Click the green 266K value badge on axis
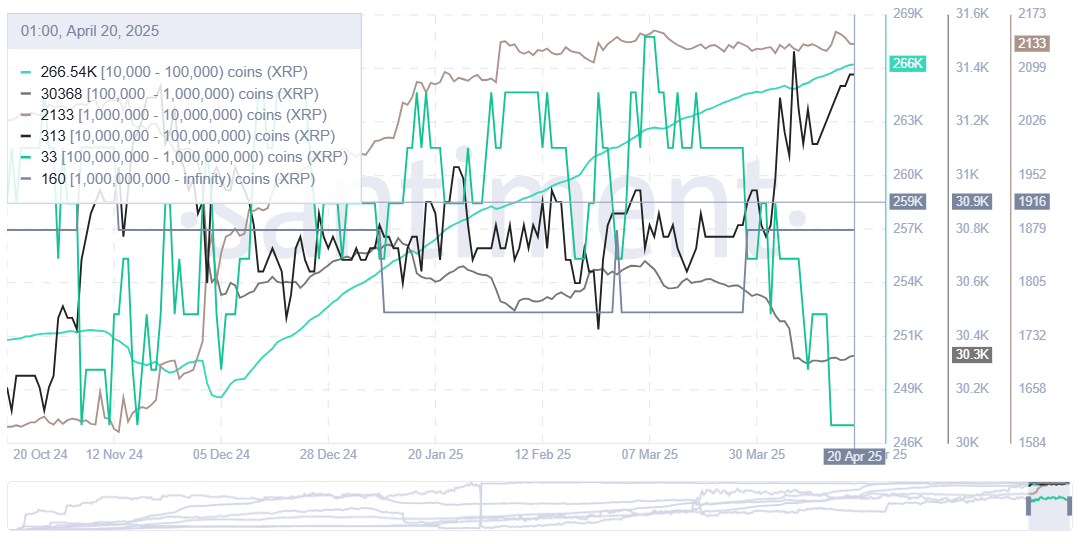This screenshot has height=544, width=1085. [x=907, y=64]
